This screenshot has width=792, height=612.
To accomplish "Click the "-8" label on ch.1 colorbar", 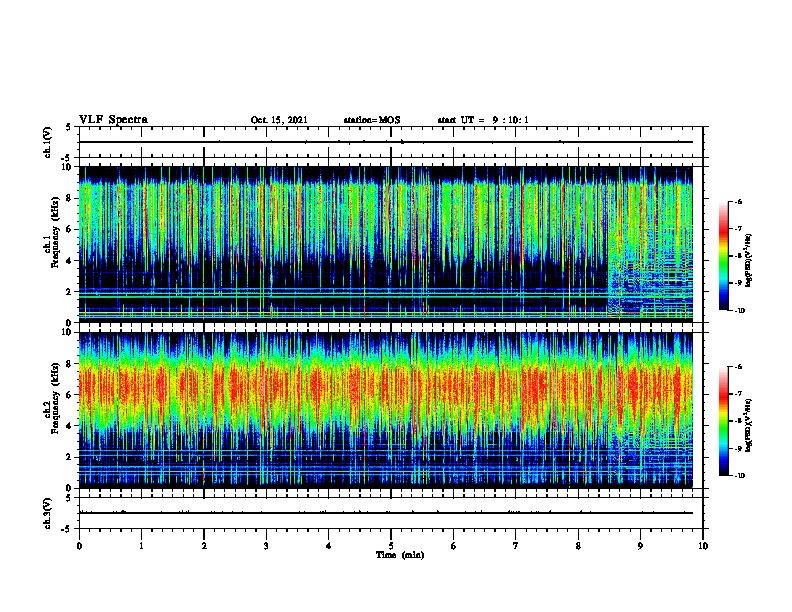I will click(x=738, y=256).
